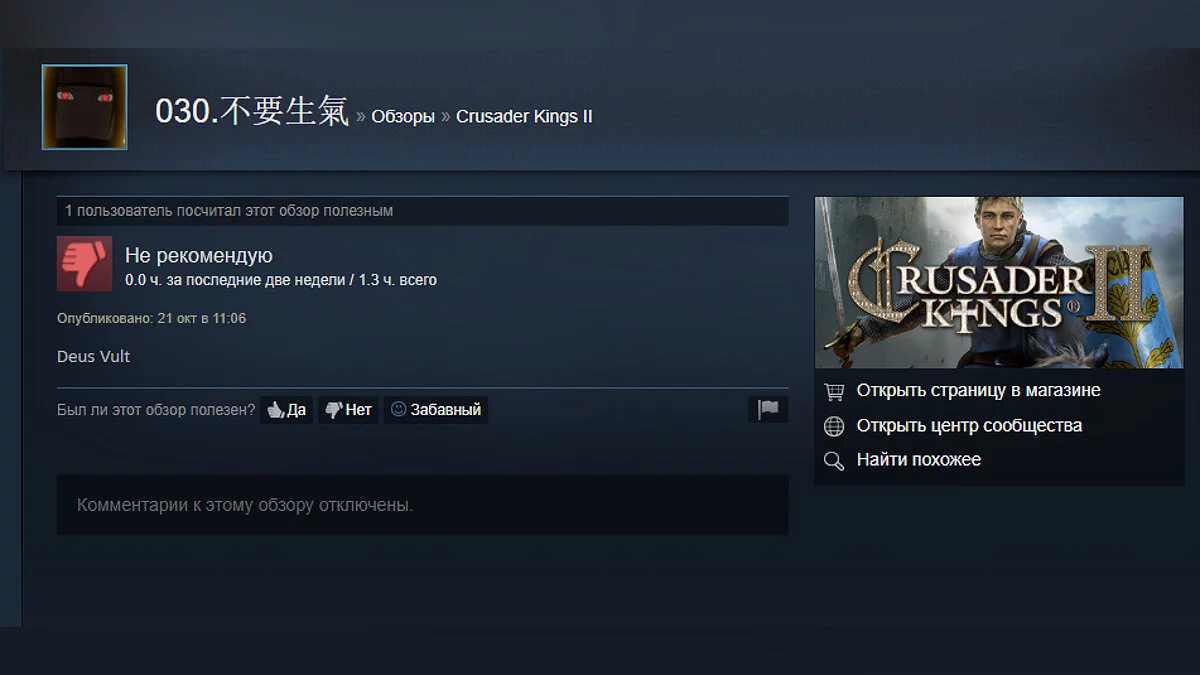Open the 030.不要生氣 user profile link

(x=252, y=112)
